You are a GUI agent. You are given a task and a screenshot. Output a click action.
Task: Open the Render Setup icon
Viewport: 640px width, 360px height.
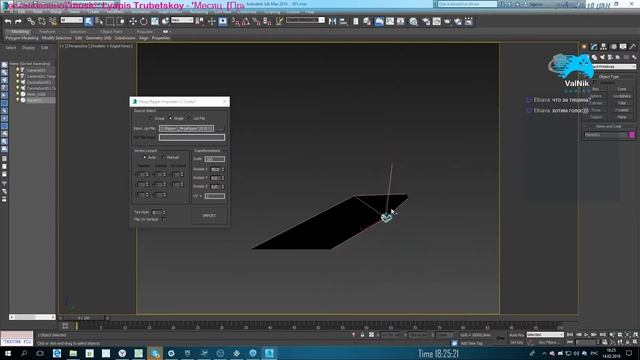pos(426,21)
